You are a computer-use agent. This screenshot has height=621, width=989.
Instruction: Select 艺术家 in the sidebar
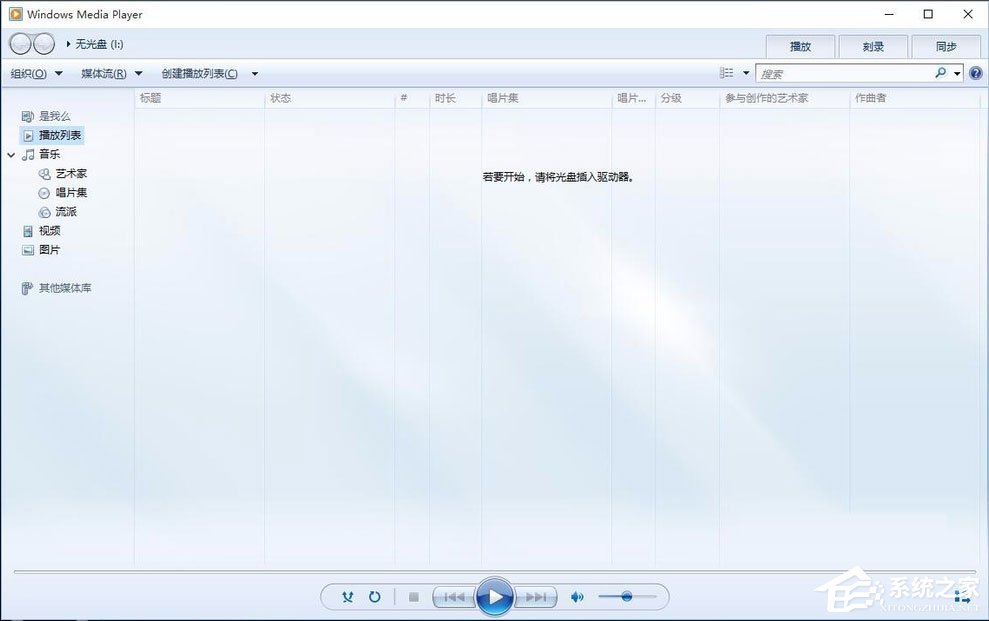(70, 173)
